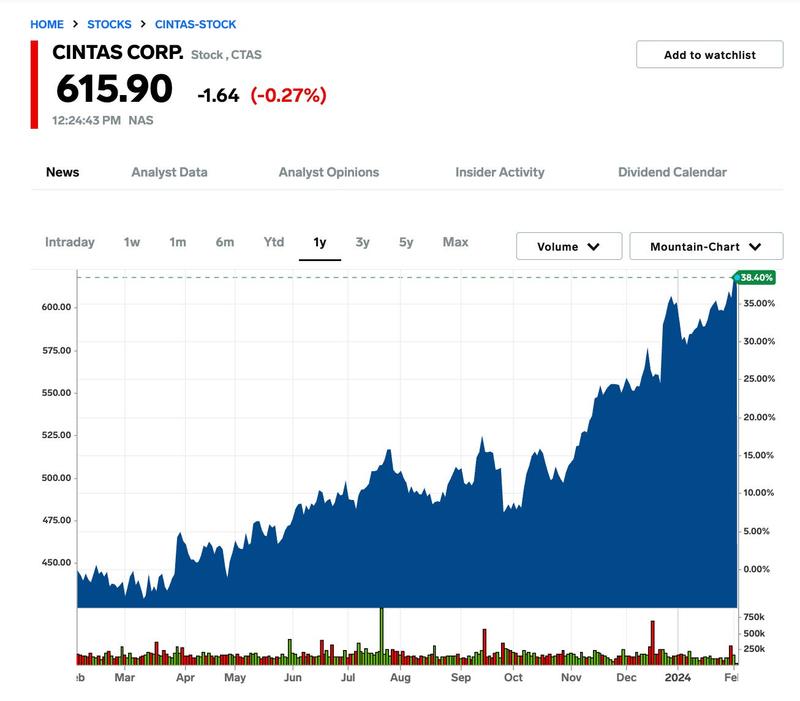Click the 500k volume axis label
The width and height of the screenshot is (800, 701).
[x=754, y=634]
